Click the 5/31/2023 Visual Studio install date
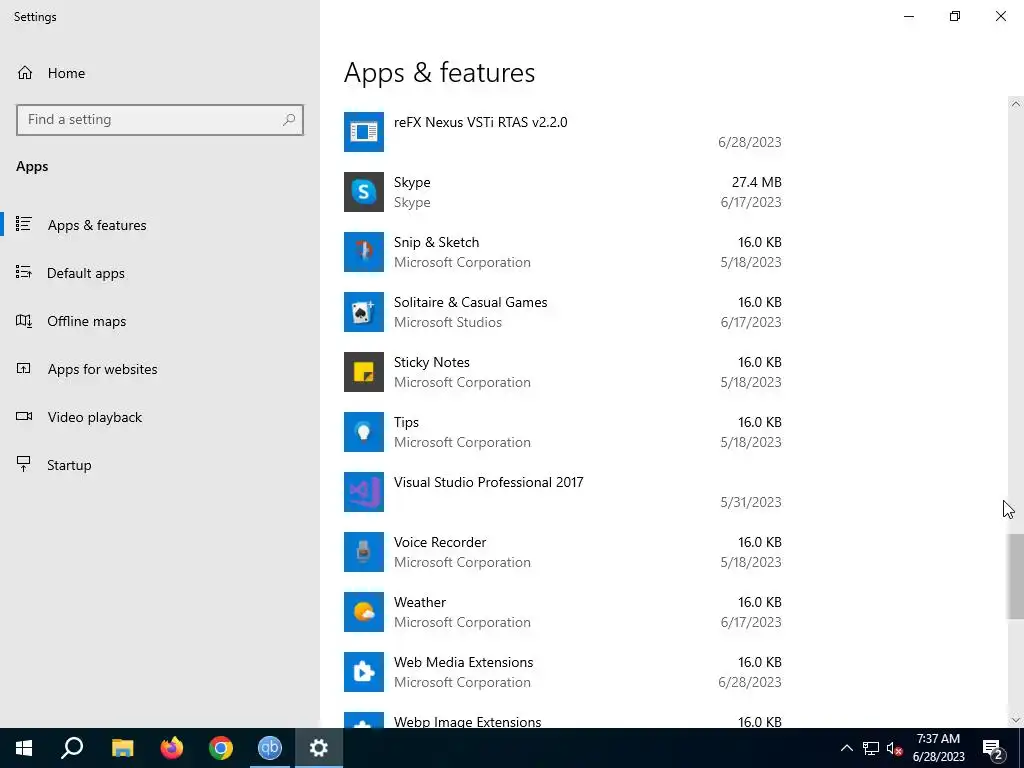 (x=751, y=502)
